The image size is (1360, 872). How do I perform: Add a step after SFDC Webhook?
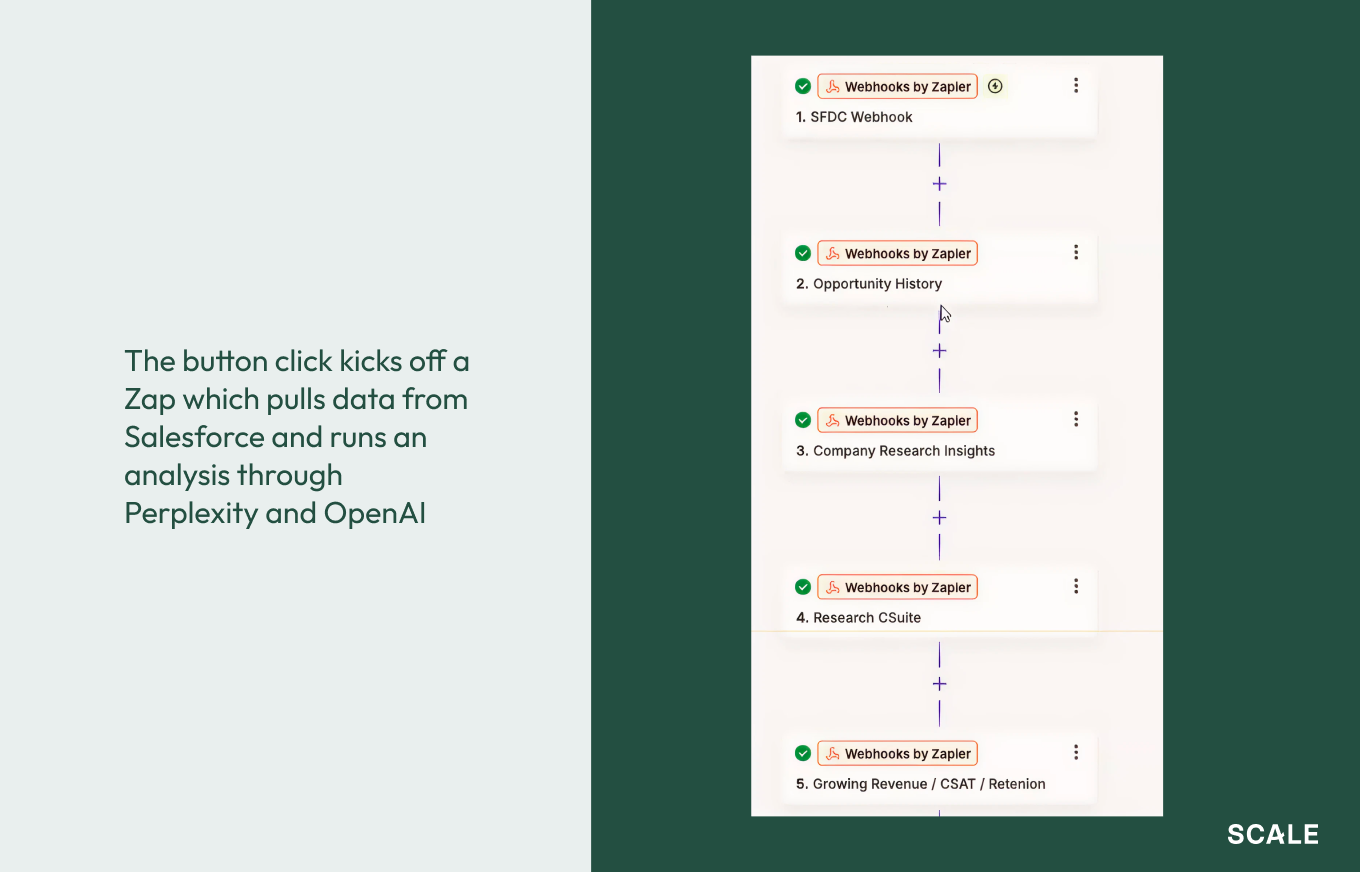point(939,184)
